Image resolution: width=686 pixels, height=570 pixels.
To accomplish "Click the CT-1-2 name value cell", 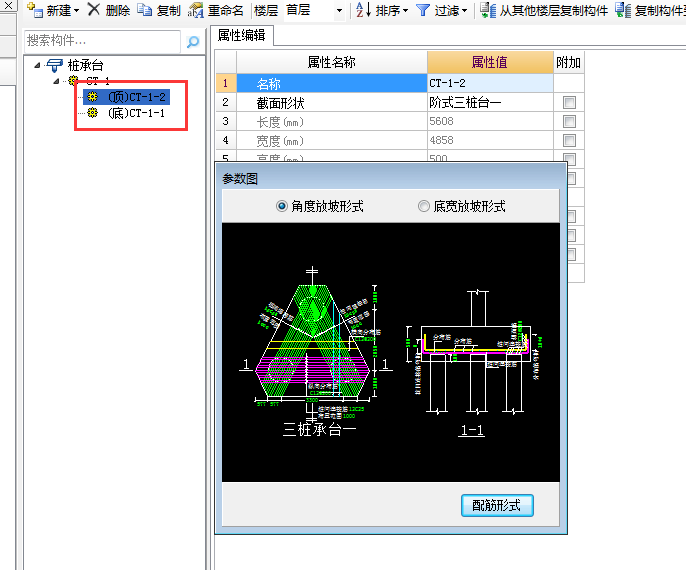I will pyautogui.click(x=490, y=83).
